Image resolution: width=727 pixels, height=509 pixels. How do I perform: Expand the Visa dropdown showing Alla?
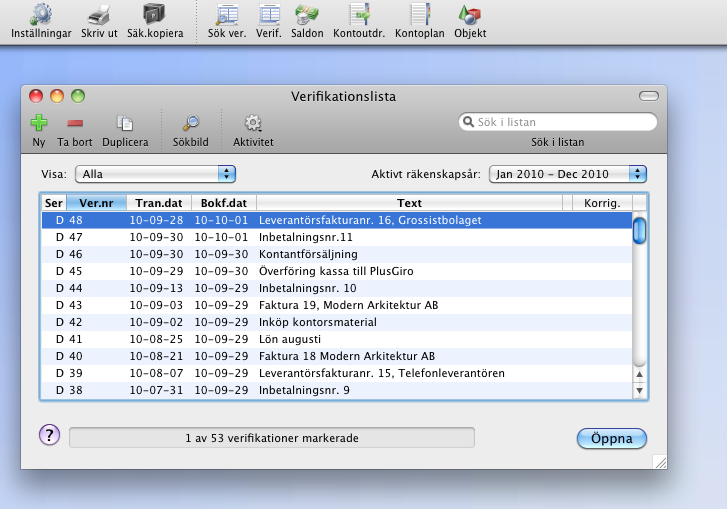155,174
